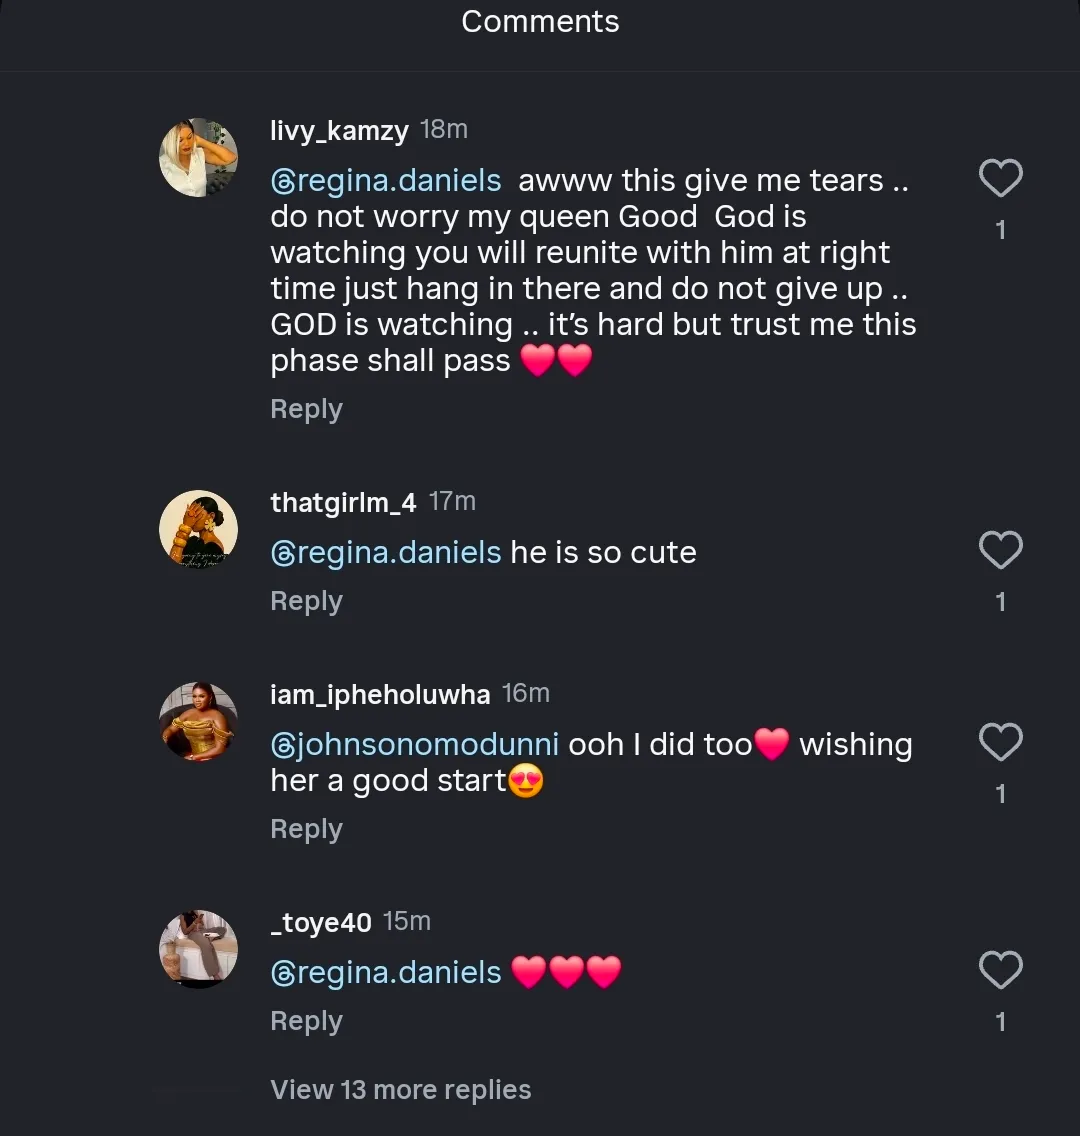This screenshot has width=1080, height=1136.
Task: Open livy_kamzy's profile picture
Action: (199, 158)
